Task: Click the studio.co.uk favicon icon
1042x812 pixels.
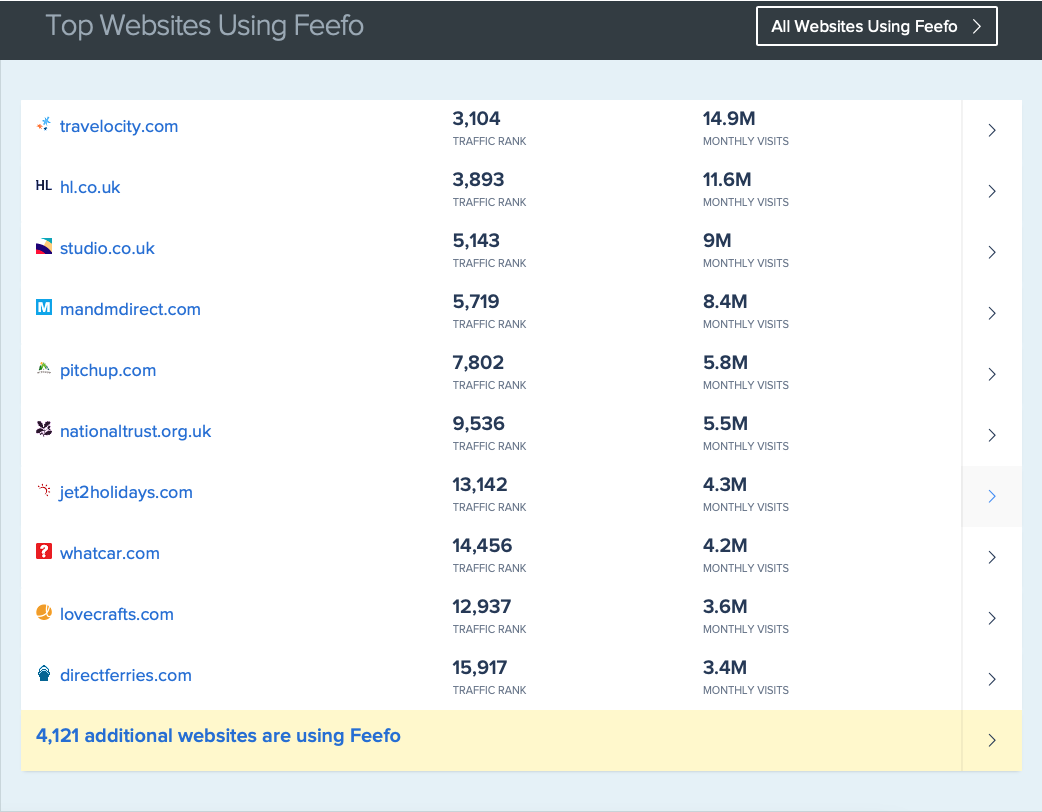Action: click(44, 247)
